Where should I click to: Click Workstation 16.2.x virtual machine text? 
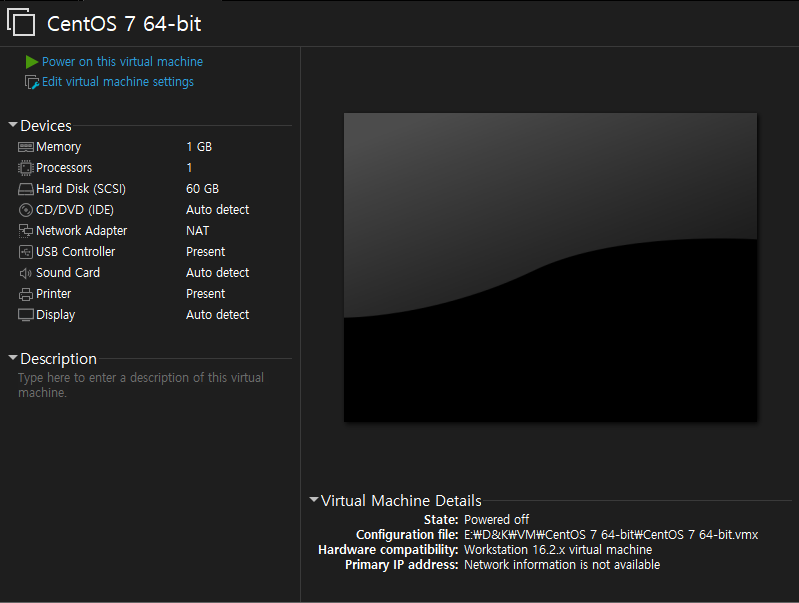[x=558, y=550]
